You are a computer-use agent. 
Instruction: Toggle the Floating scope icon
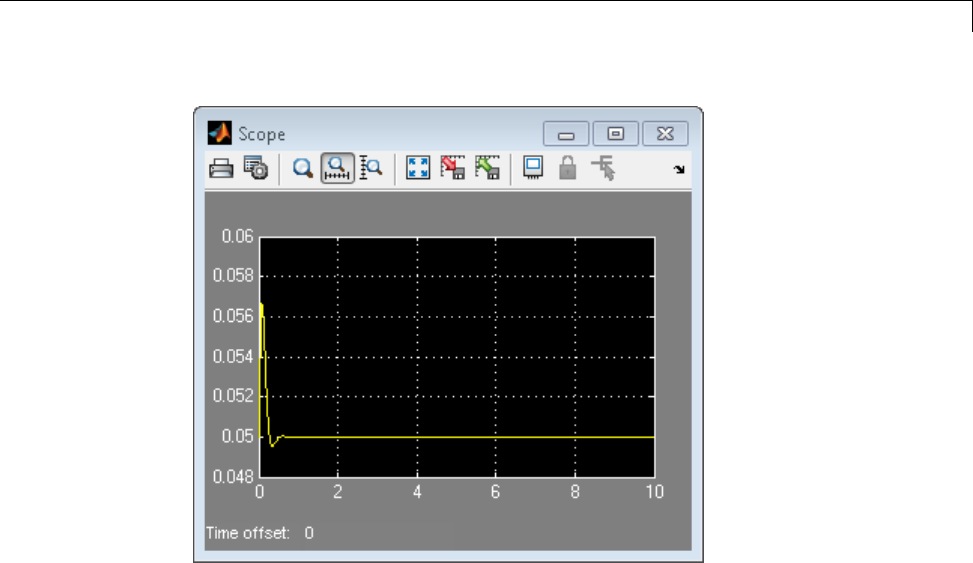533,168
